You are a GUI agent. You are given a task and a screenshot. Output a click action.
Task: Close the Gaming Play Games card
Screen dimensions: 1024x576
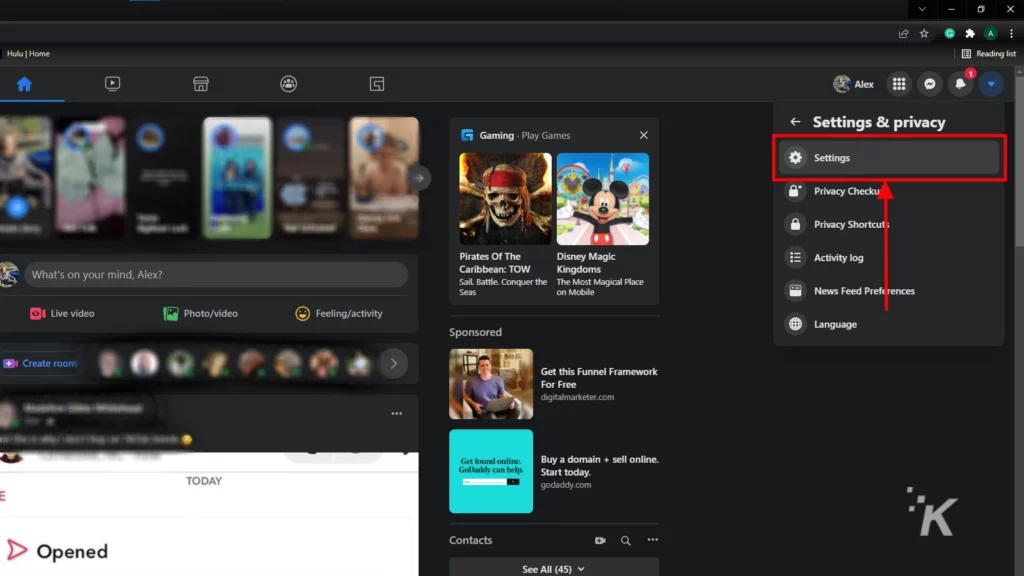(x=643, y=135)
